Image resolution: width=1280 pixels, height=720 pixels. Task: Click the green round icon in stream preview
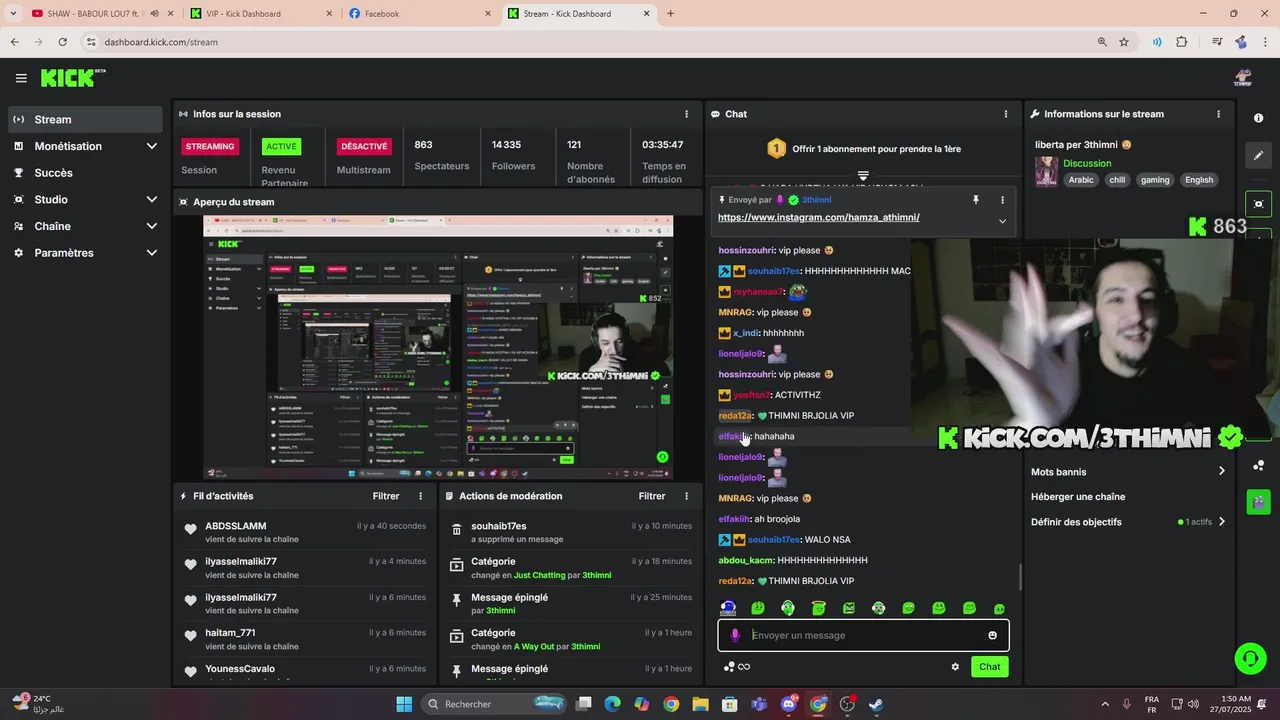662,457
